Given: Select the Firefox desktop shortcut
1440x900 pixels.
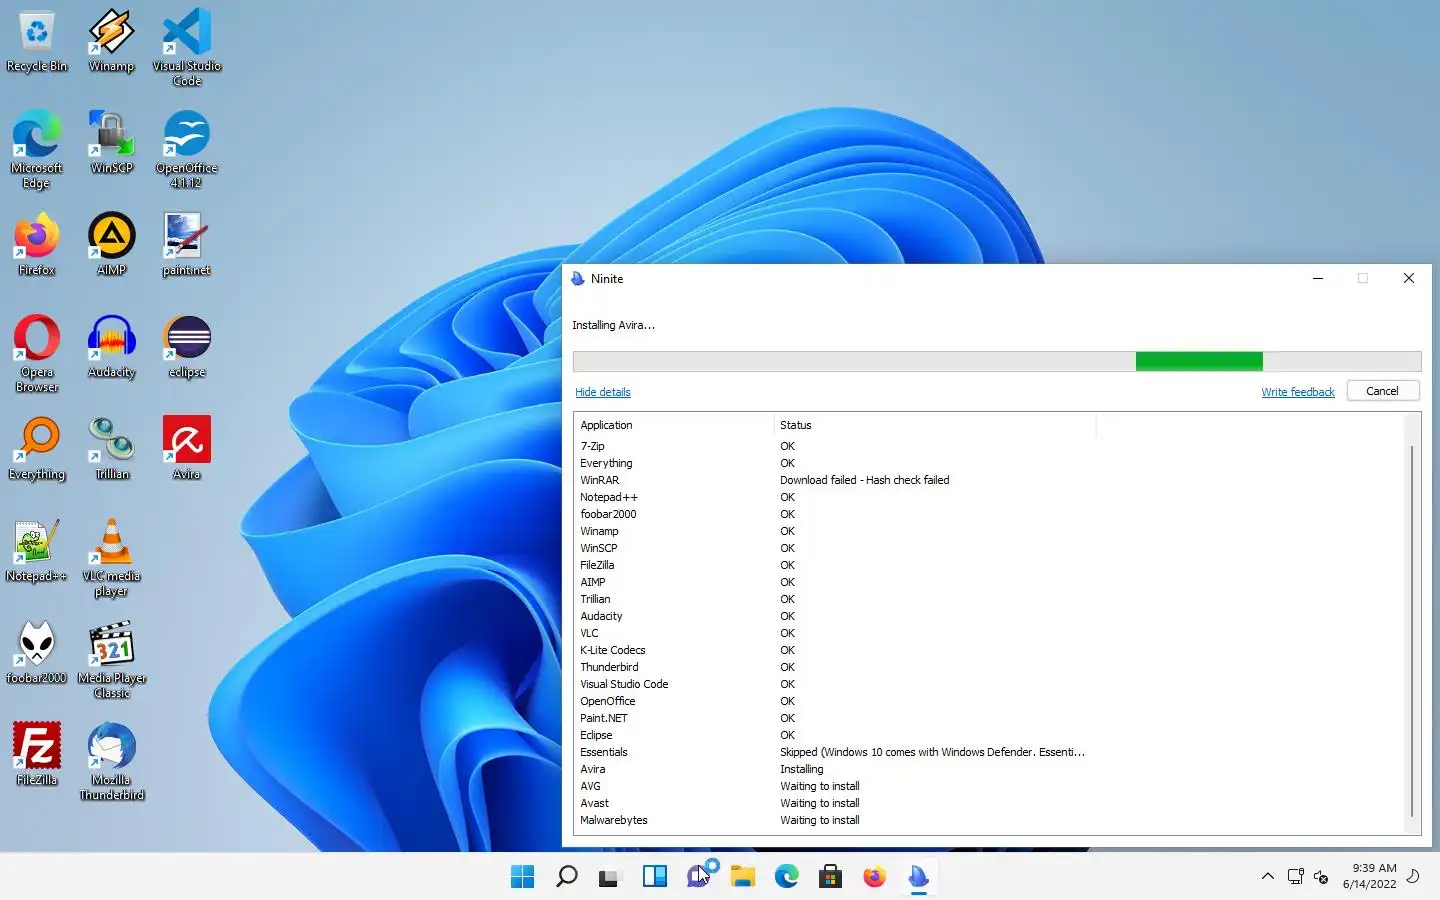Looking at the screenshot, I should pyautogui.click(x=37, y=246).
